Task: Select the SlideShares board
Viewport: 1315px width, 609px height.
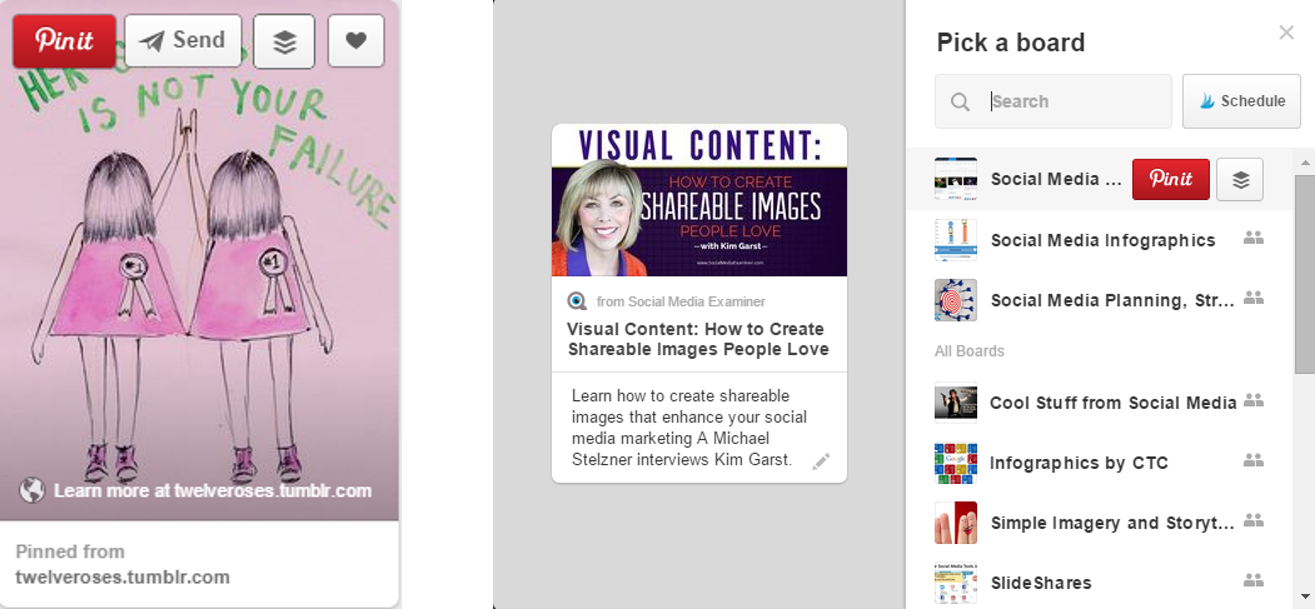Action: [x=1100, y=583]
